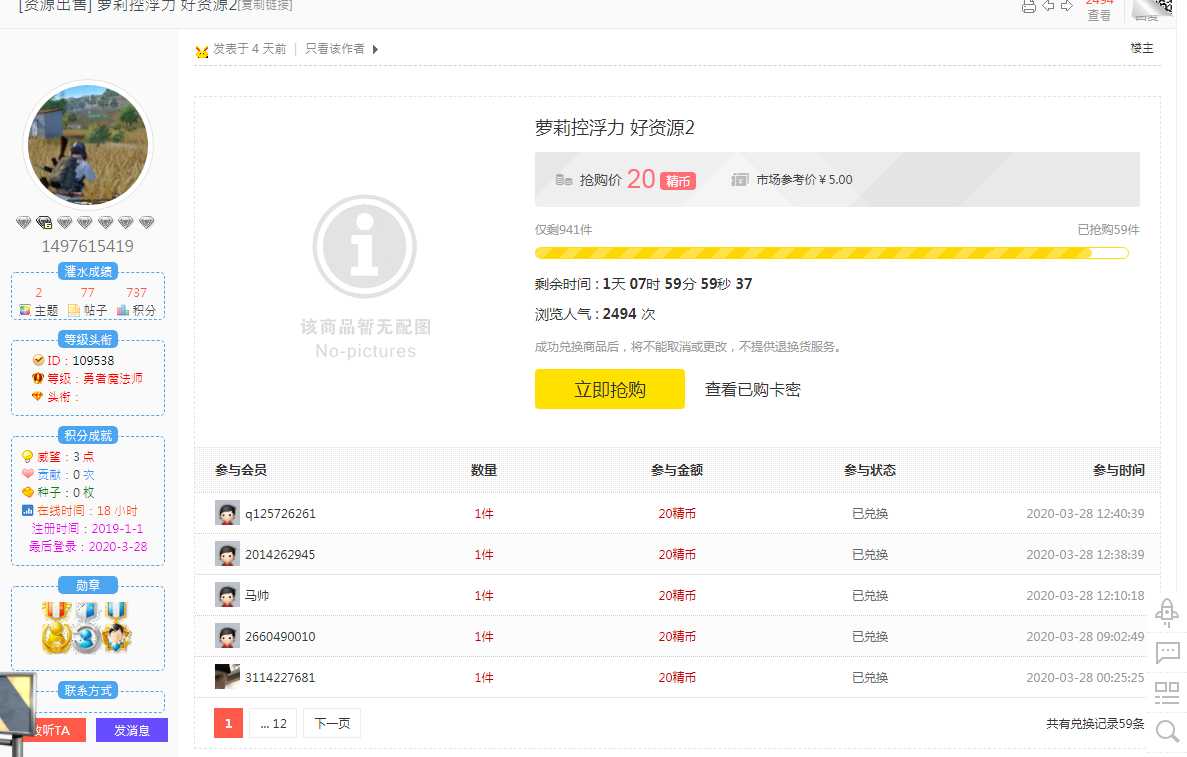1187x757 pixels.
Task: Click the 只看该作者 link
Action: 335,48
